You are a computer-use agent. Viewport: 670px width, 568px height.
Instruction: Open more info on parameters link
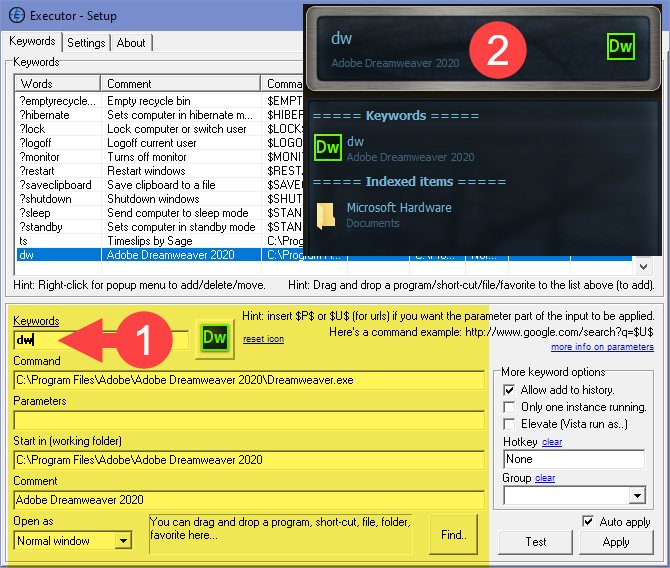pyautogui.click(x=602, y=347)
